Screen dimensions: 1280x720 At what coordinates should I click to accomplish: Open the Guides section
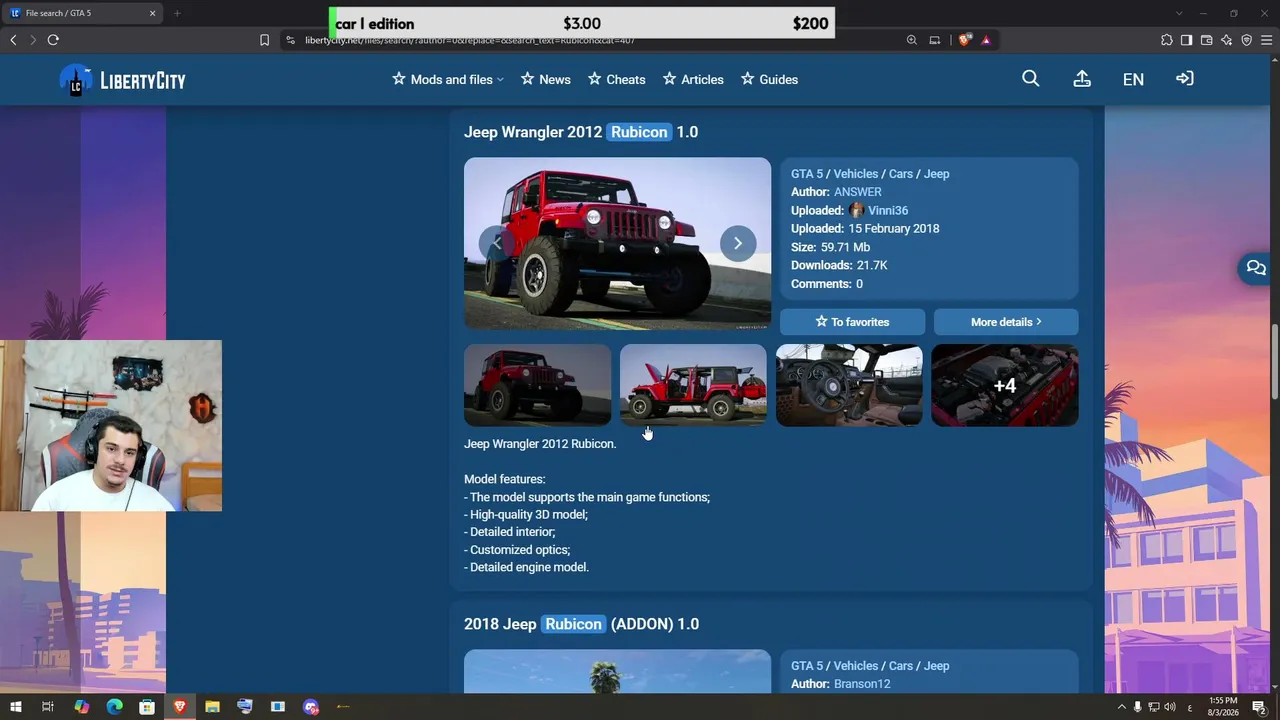[769, 79]
